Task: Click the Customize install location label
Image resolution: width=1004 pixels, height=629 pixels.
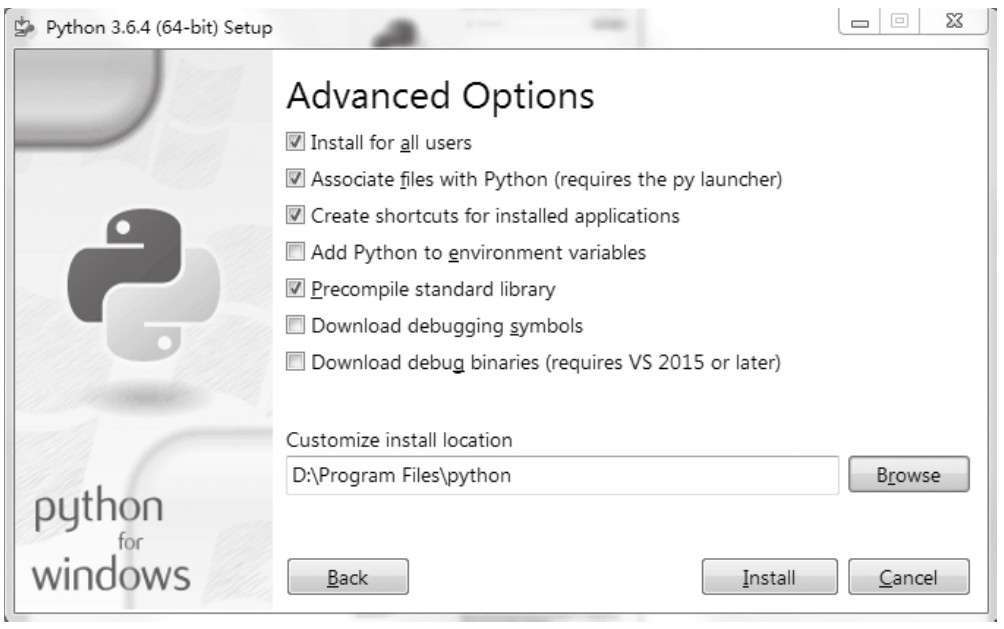Action: pyautogui.click(x=399, y=440)
